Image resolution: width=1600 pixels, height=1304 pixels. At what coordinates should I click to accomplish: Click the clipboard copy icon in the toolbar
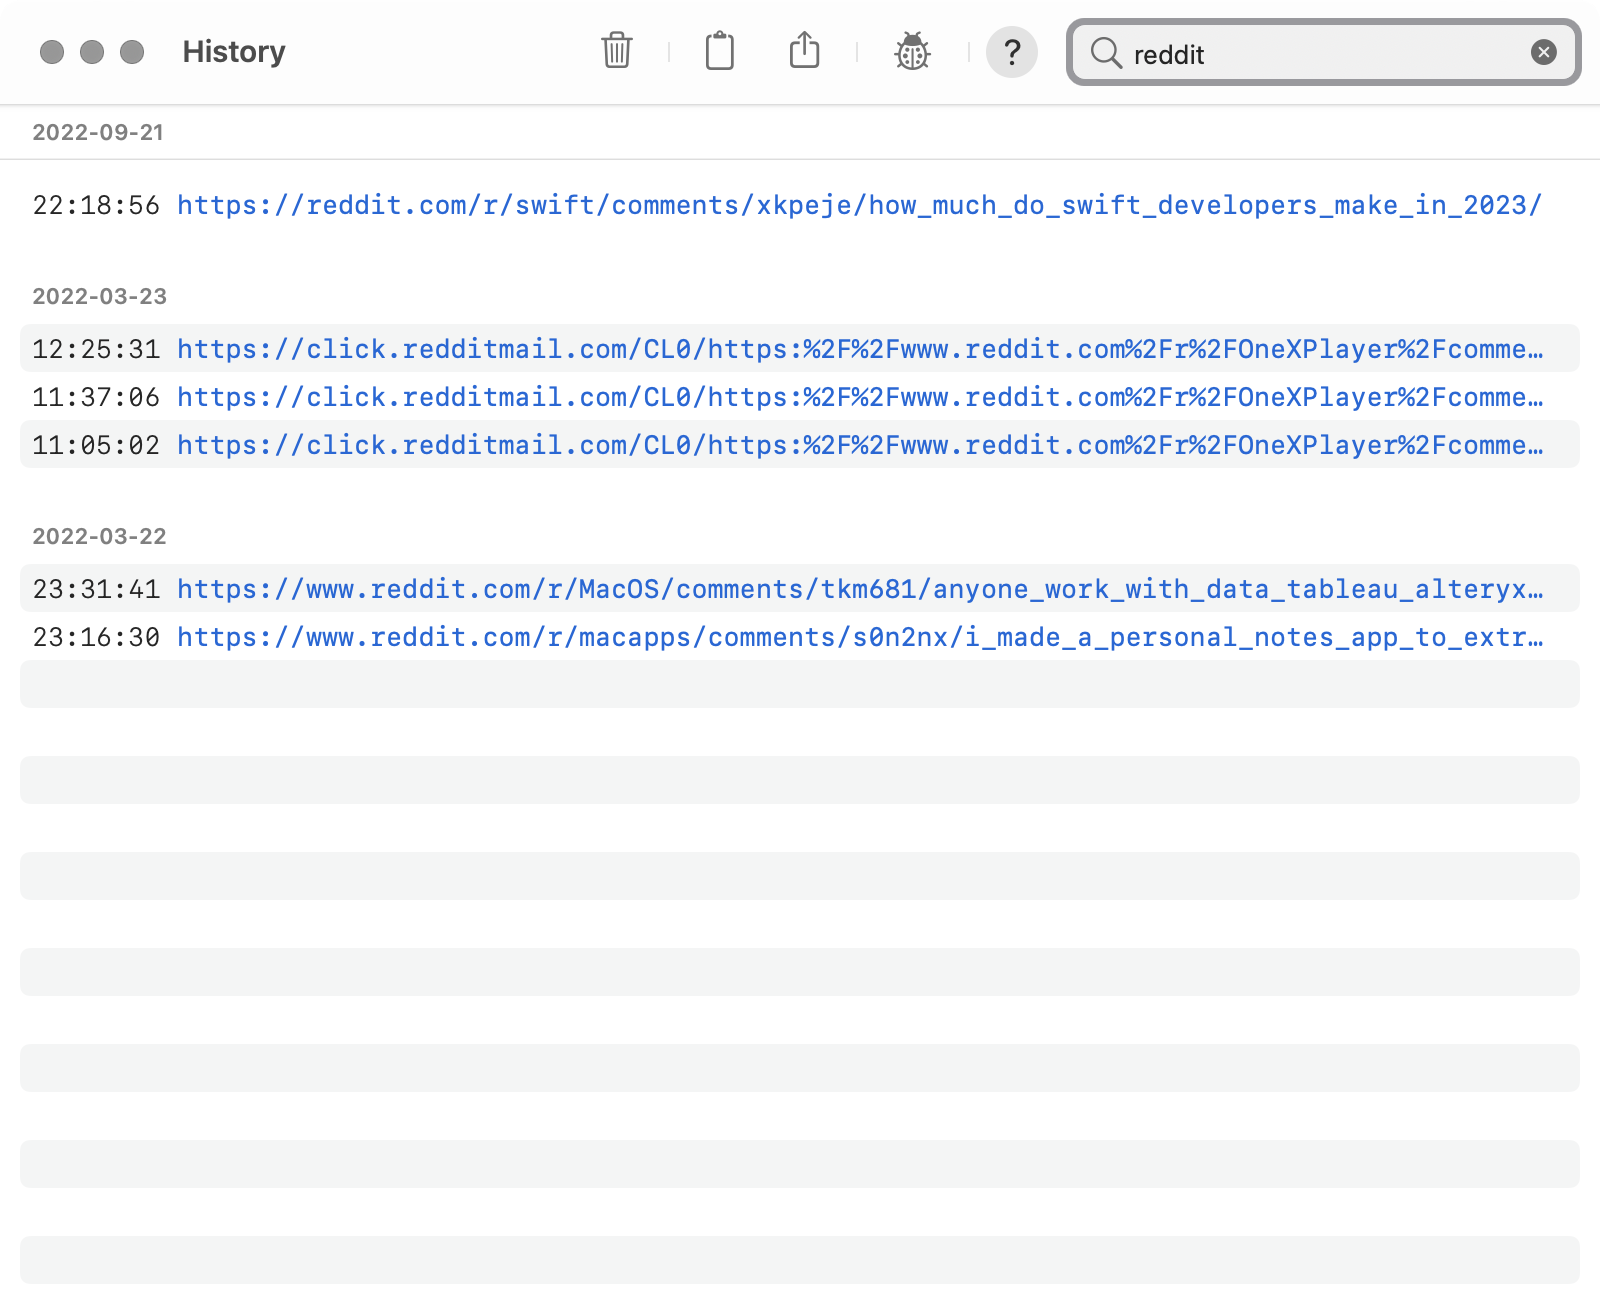tap(720, 51)
